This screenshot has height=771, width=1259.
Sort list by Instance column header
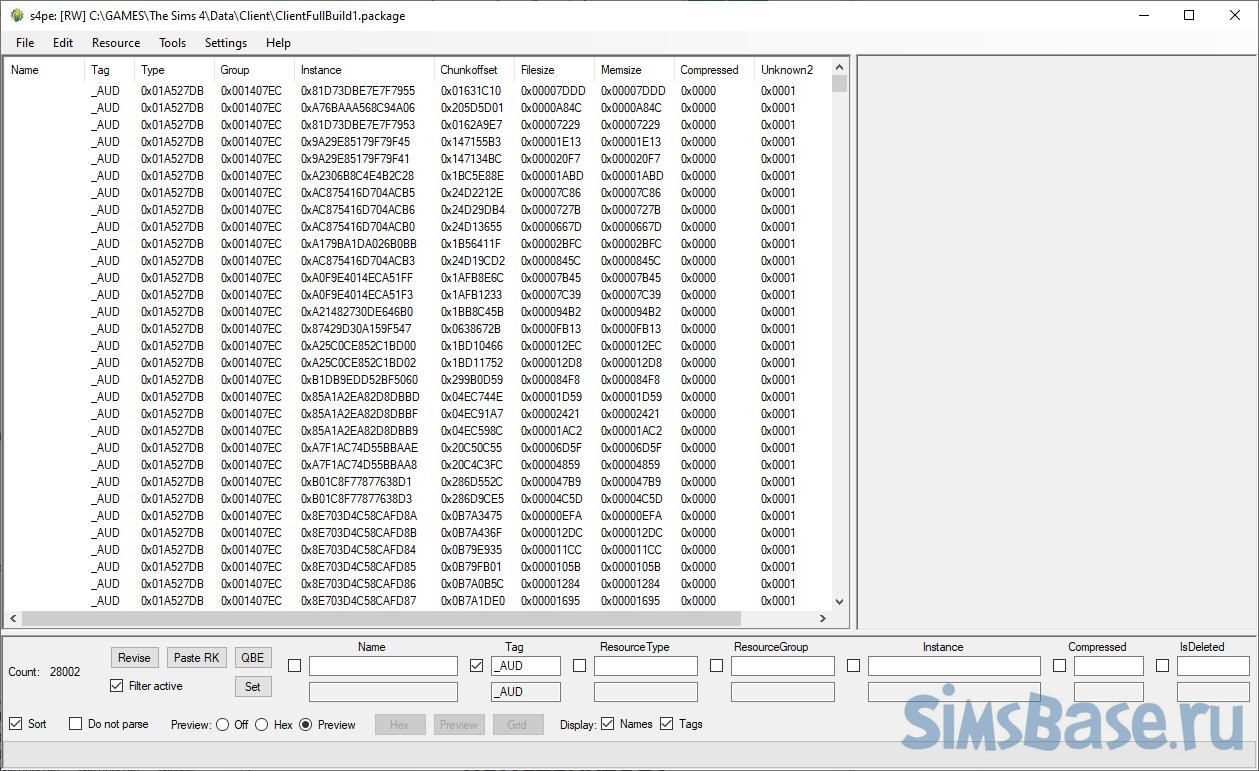tap(321, 70)
